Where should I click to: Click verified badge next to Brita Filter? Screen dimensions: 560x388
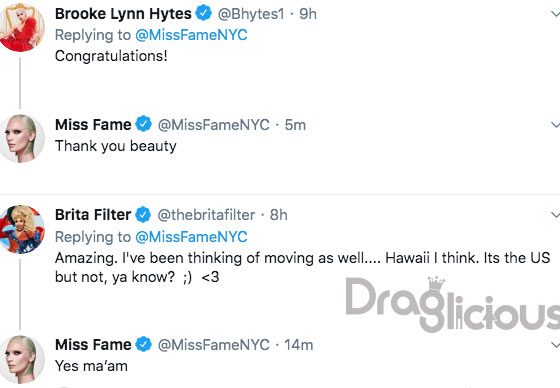(143, 215)
